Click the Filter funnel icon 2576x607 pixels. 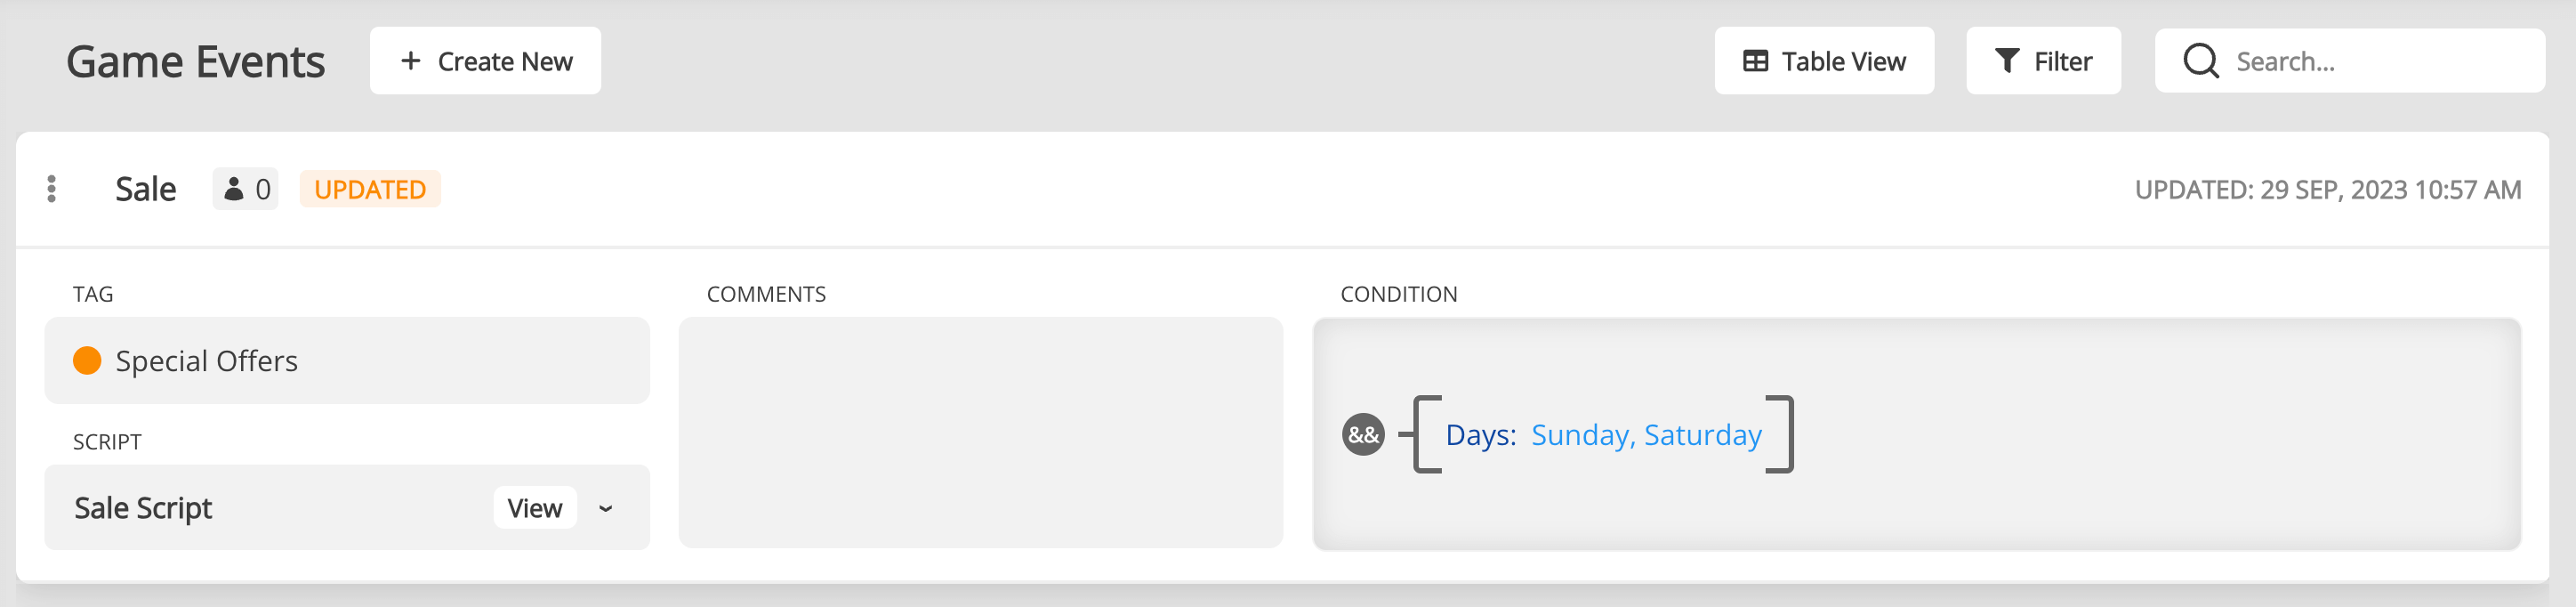click(x=2006, y=62)
